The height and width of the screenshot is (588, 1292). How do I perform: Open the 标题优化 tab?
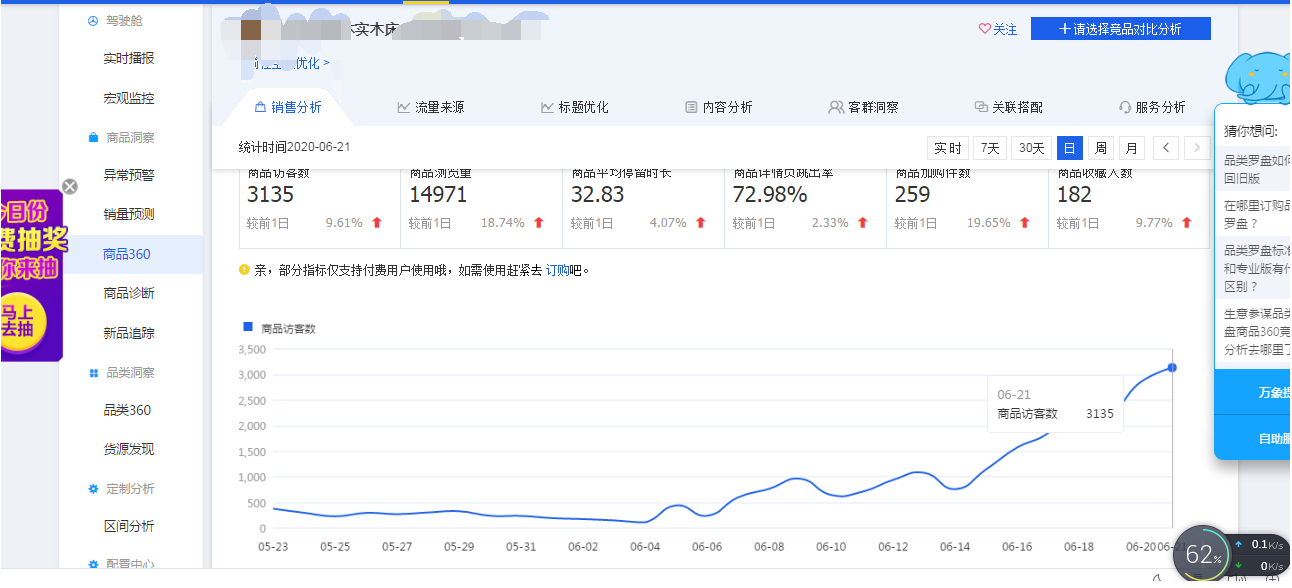(574, 107)
